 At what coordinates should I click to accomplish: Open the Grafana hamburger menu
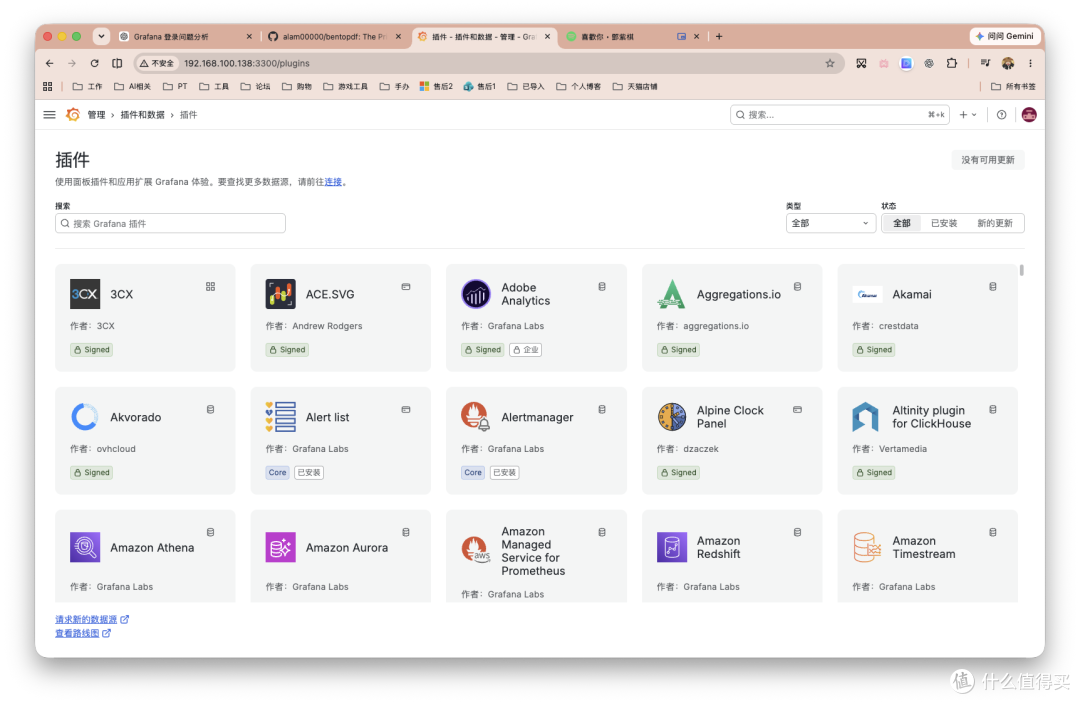tap(50, 115)
